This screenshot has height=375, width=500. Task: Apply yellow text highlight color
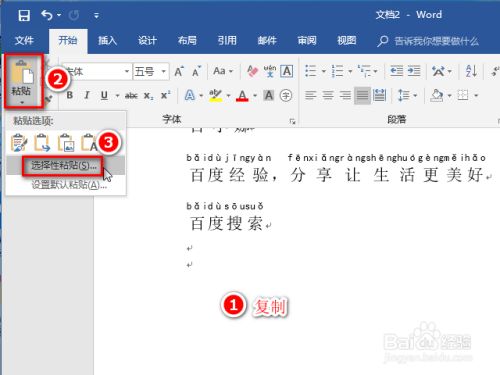click(x=215, y=96)
